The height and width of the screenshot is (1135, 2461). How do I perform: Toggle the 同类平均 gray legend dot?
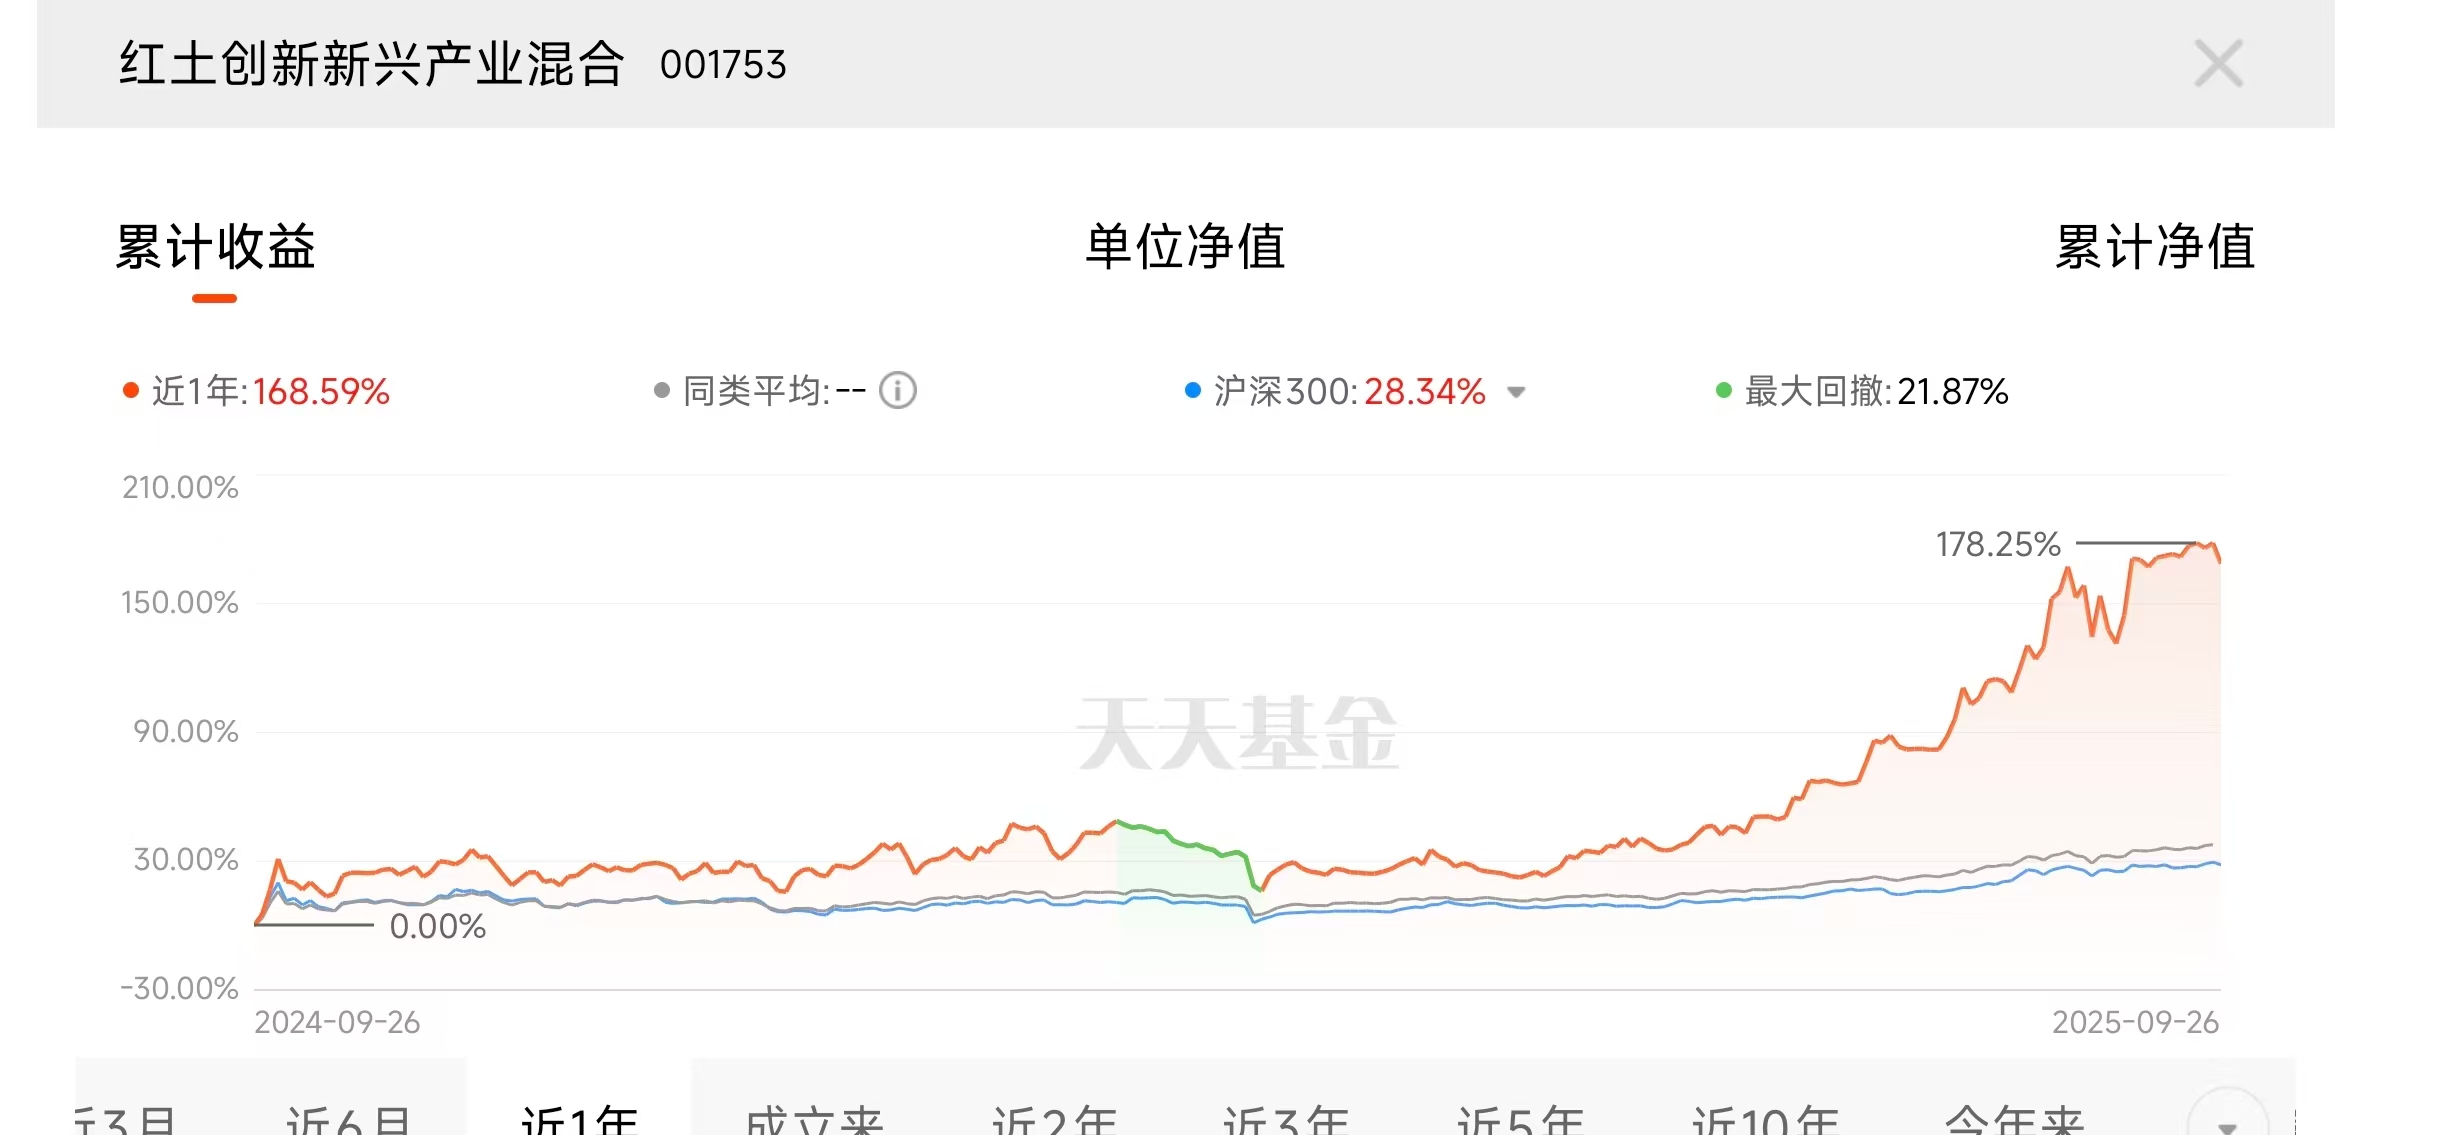pyautogui.click(x=661, y=391)
